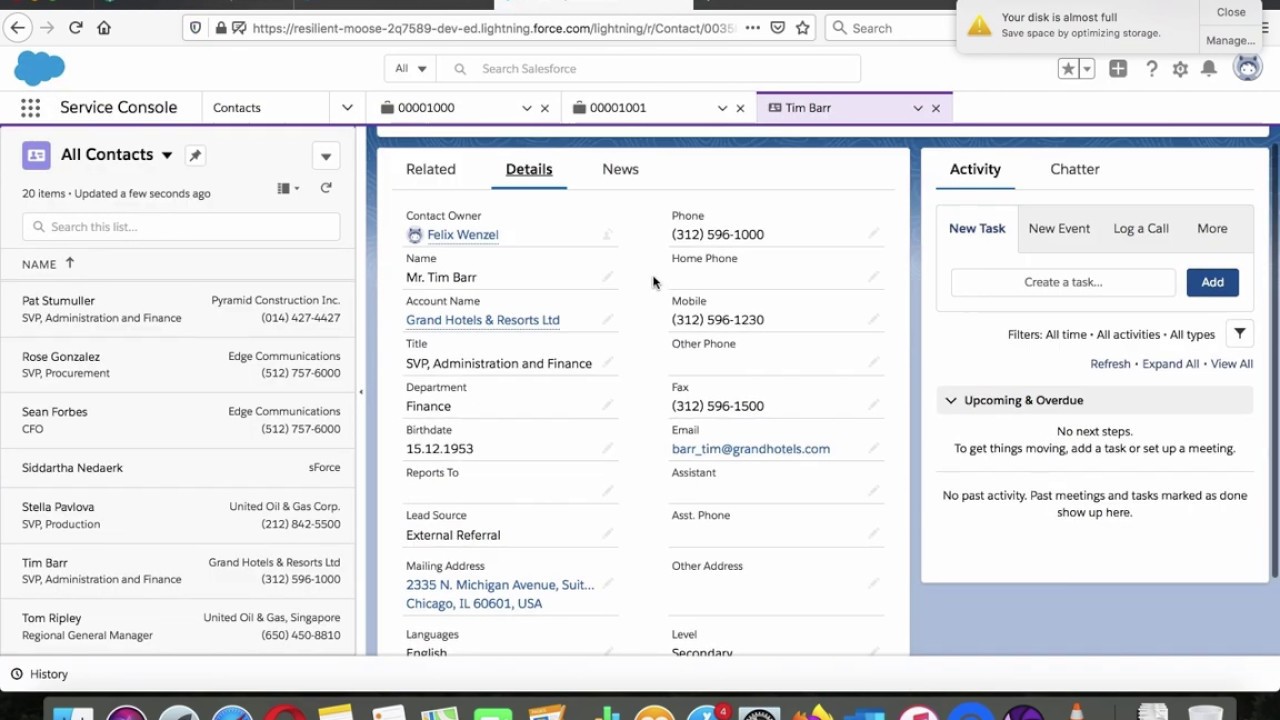The width and height of the screenshot is (1280, 720).
Task: Edit the Name field pencil
Action: [607, 277]
